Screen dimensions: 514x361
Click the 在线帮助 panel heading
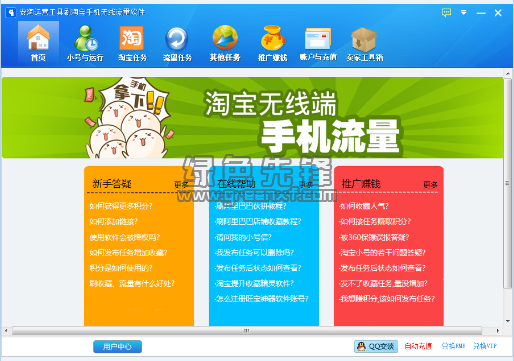(x=236, y=184)
